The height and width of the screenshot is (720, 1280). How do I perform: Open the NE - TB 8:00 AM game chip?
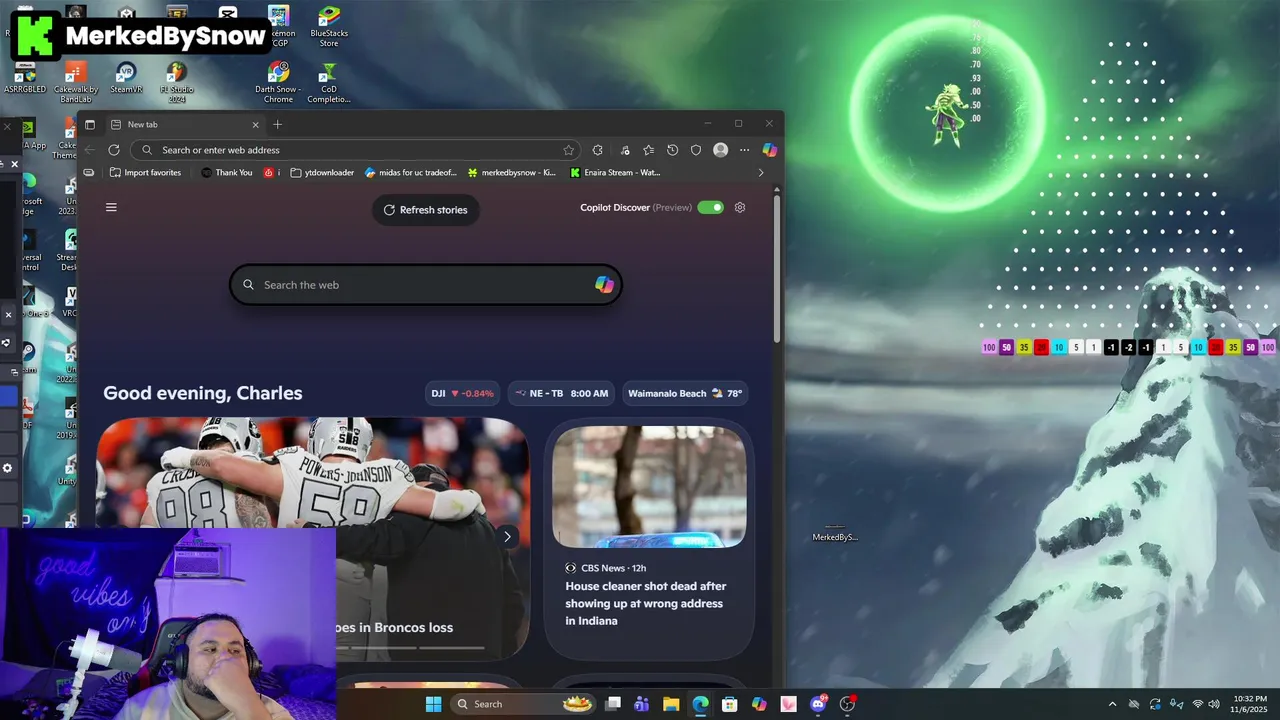coord(562,393)
